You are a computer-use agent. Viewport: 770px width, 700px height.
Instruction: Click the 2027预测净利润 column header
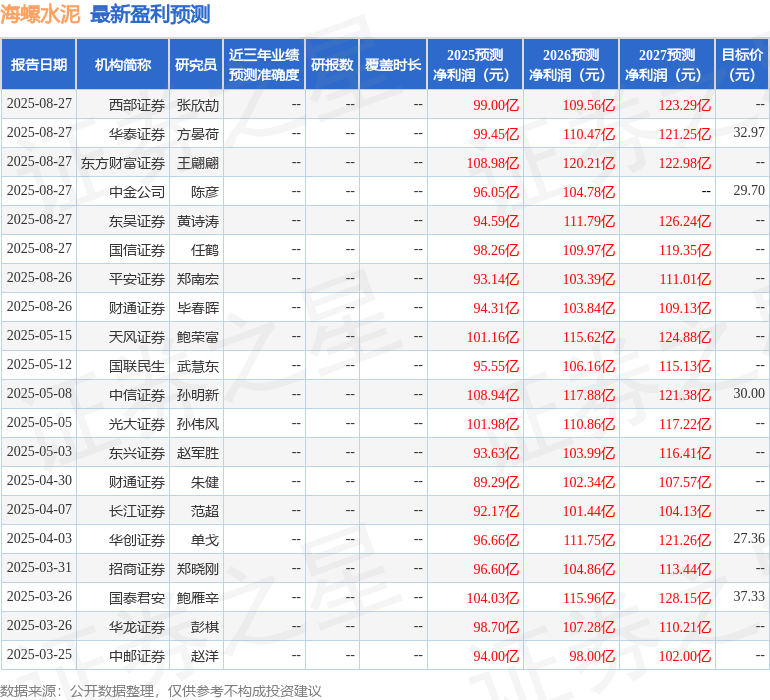667,65
